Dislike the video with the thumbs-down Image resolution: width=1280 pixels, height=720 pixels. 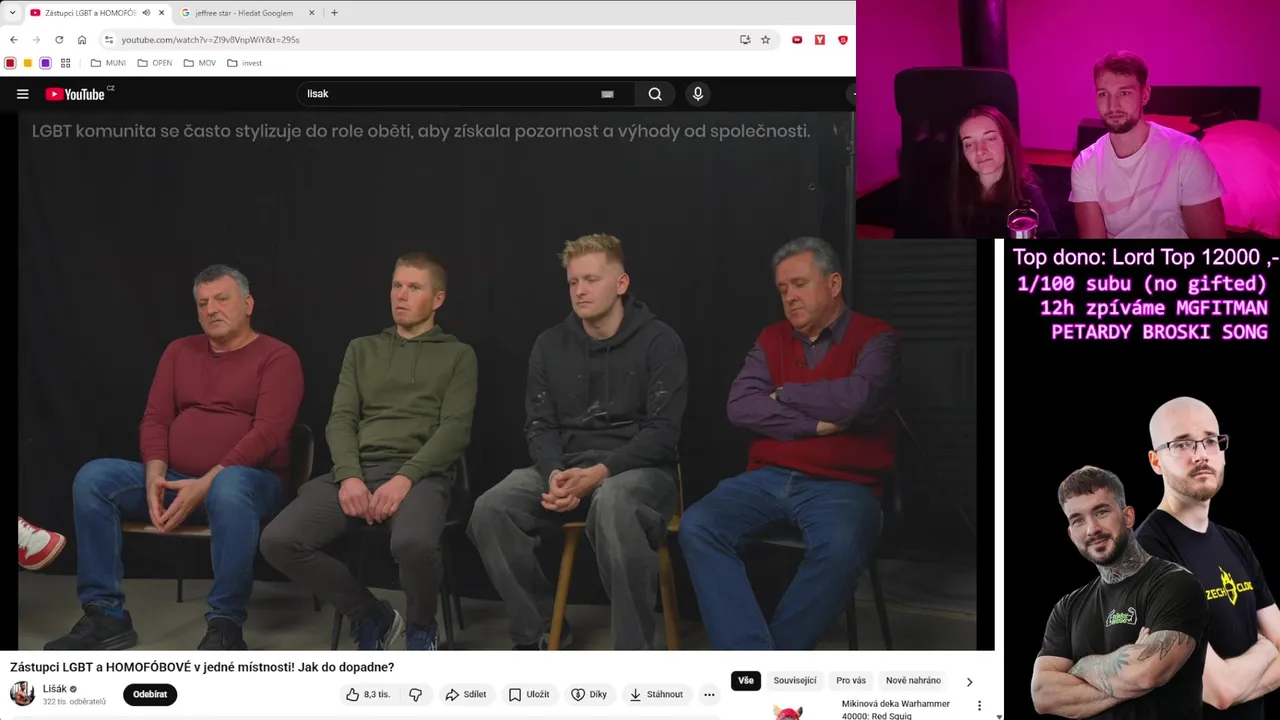415,694
